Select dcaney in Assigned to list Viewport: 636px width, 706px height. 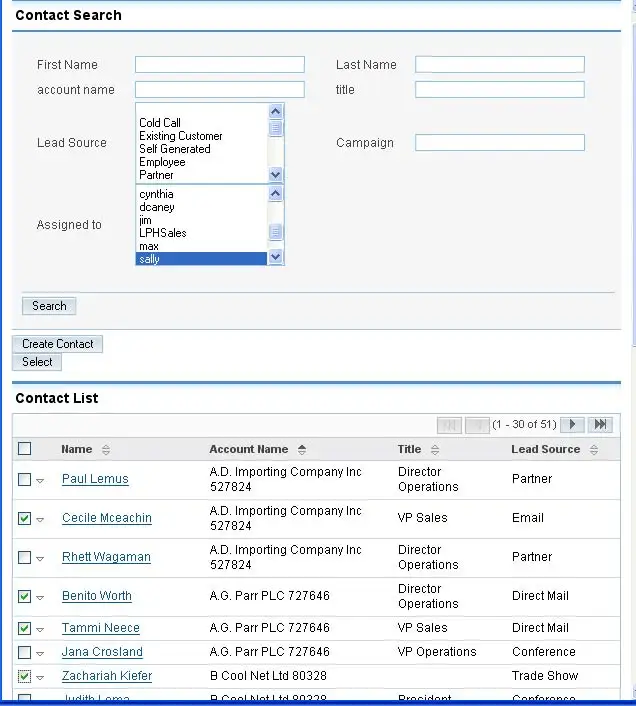(x=201, y=207)
